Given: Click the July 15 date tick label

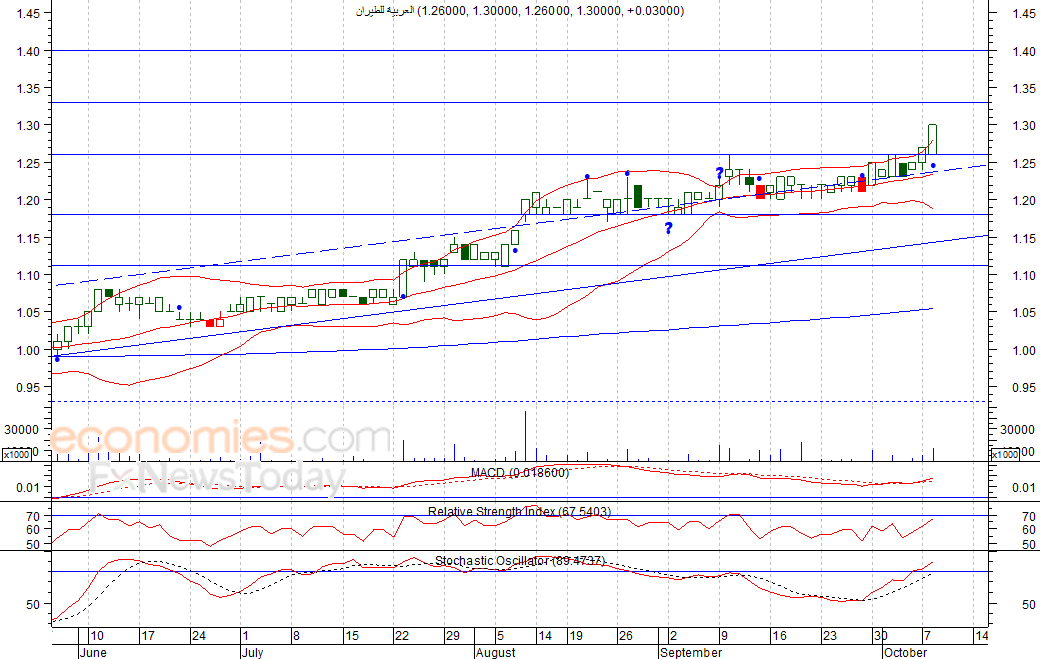Looking at the screenshot, I should click(352, 636).
